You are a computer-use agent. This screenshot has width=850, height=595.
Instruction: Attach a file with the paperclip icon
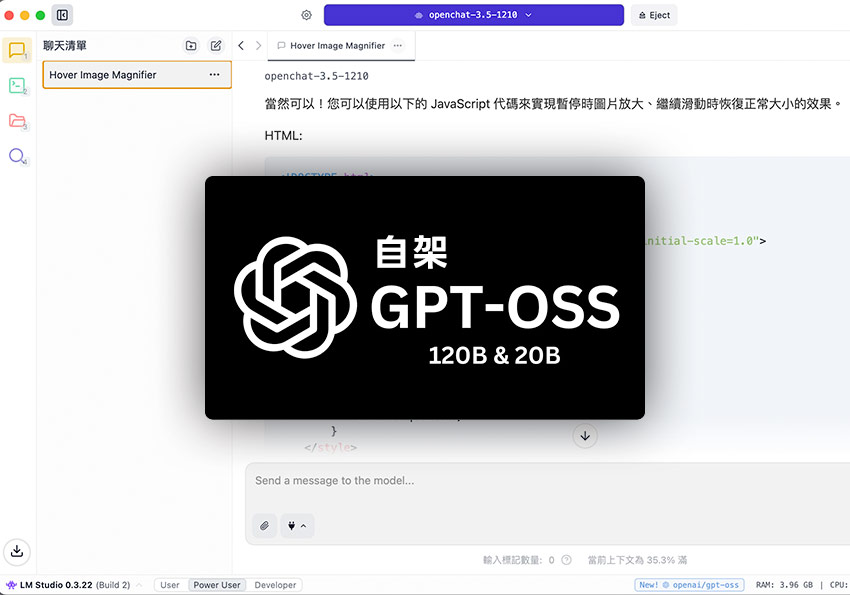(x=265, y=526)
